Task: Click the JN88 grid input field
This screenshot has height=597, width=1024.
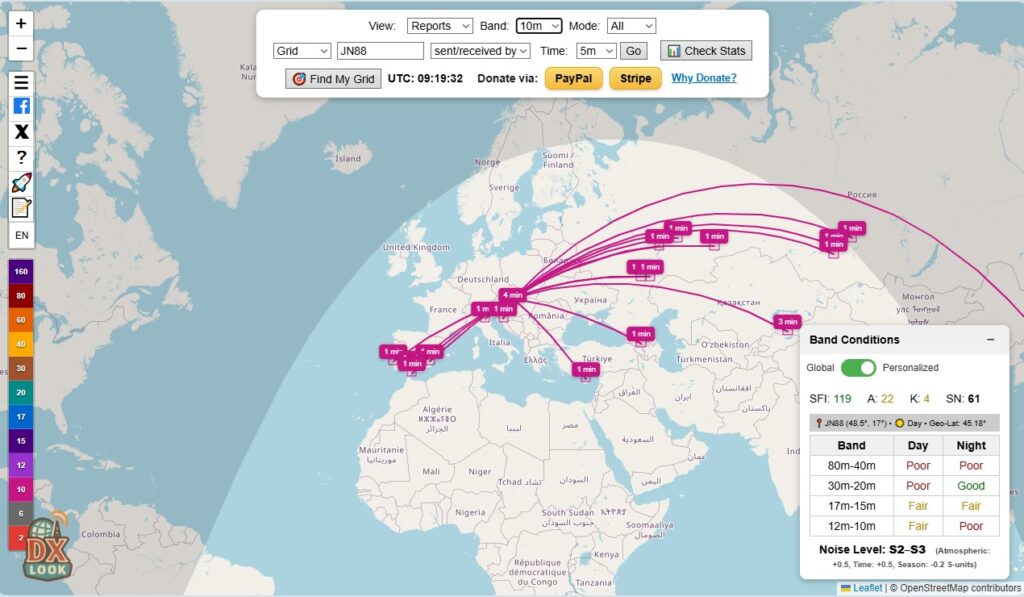Action: (x=380, y=51)
